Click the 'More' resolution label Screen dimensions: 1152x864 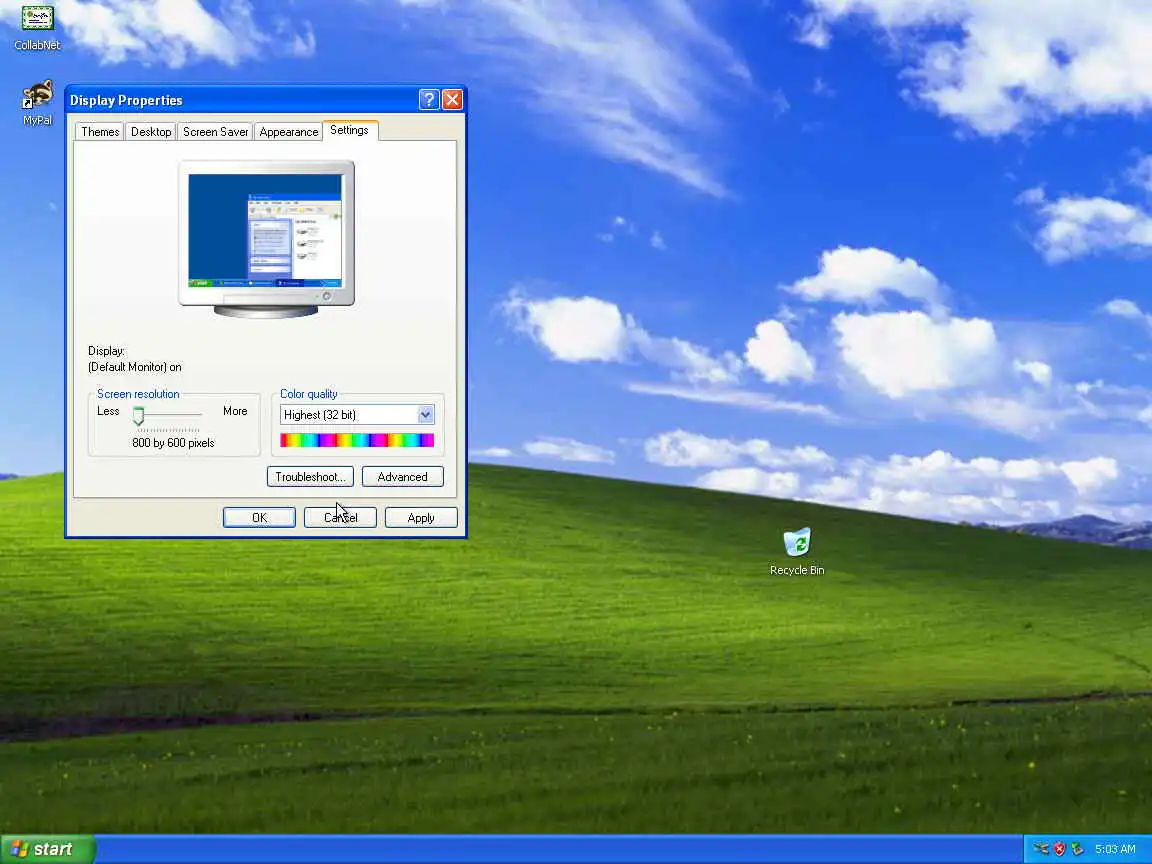click(235, 411)
